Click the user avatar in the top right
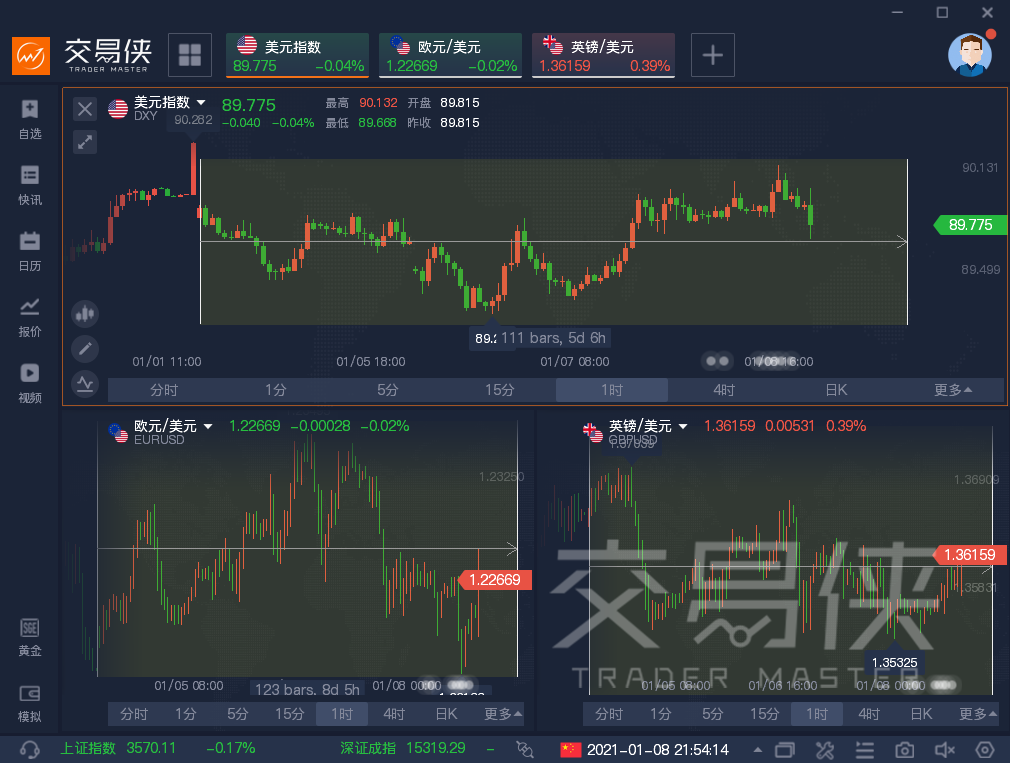This screenshot has height=763, width=1010. [x=968, y=54]
